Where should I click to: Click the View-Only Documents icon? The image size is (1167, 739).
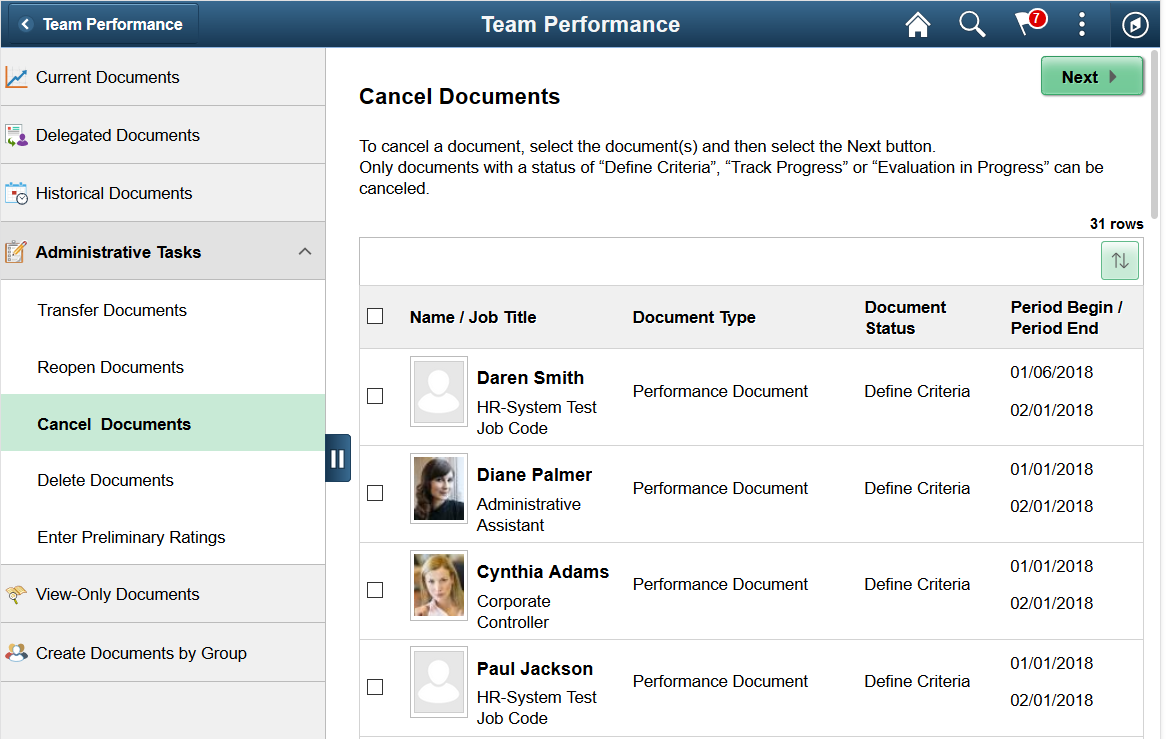pos(16,595)
